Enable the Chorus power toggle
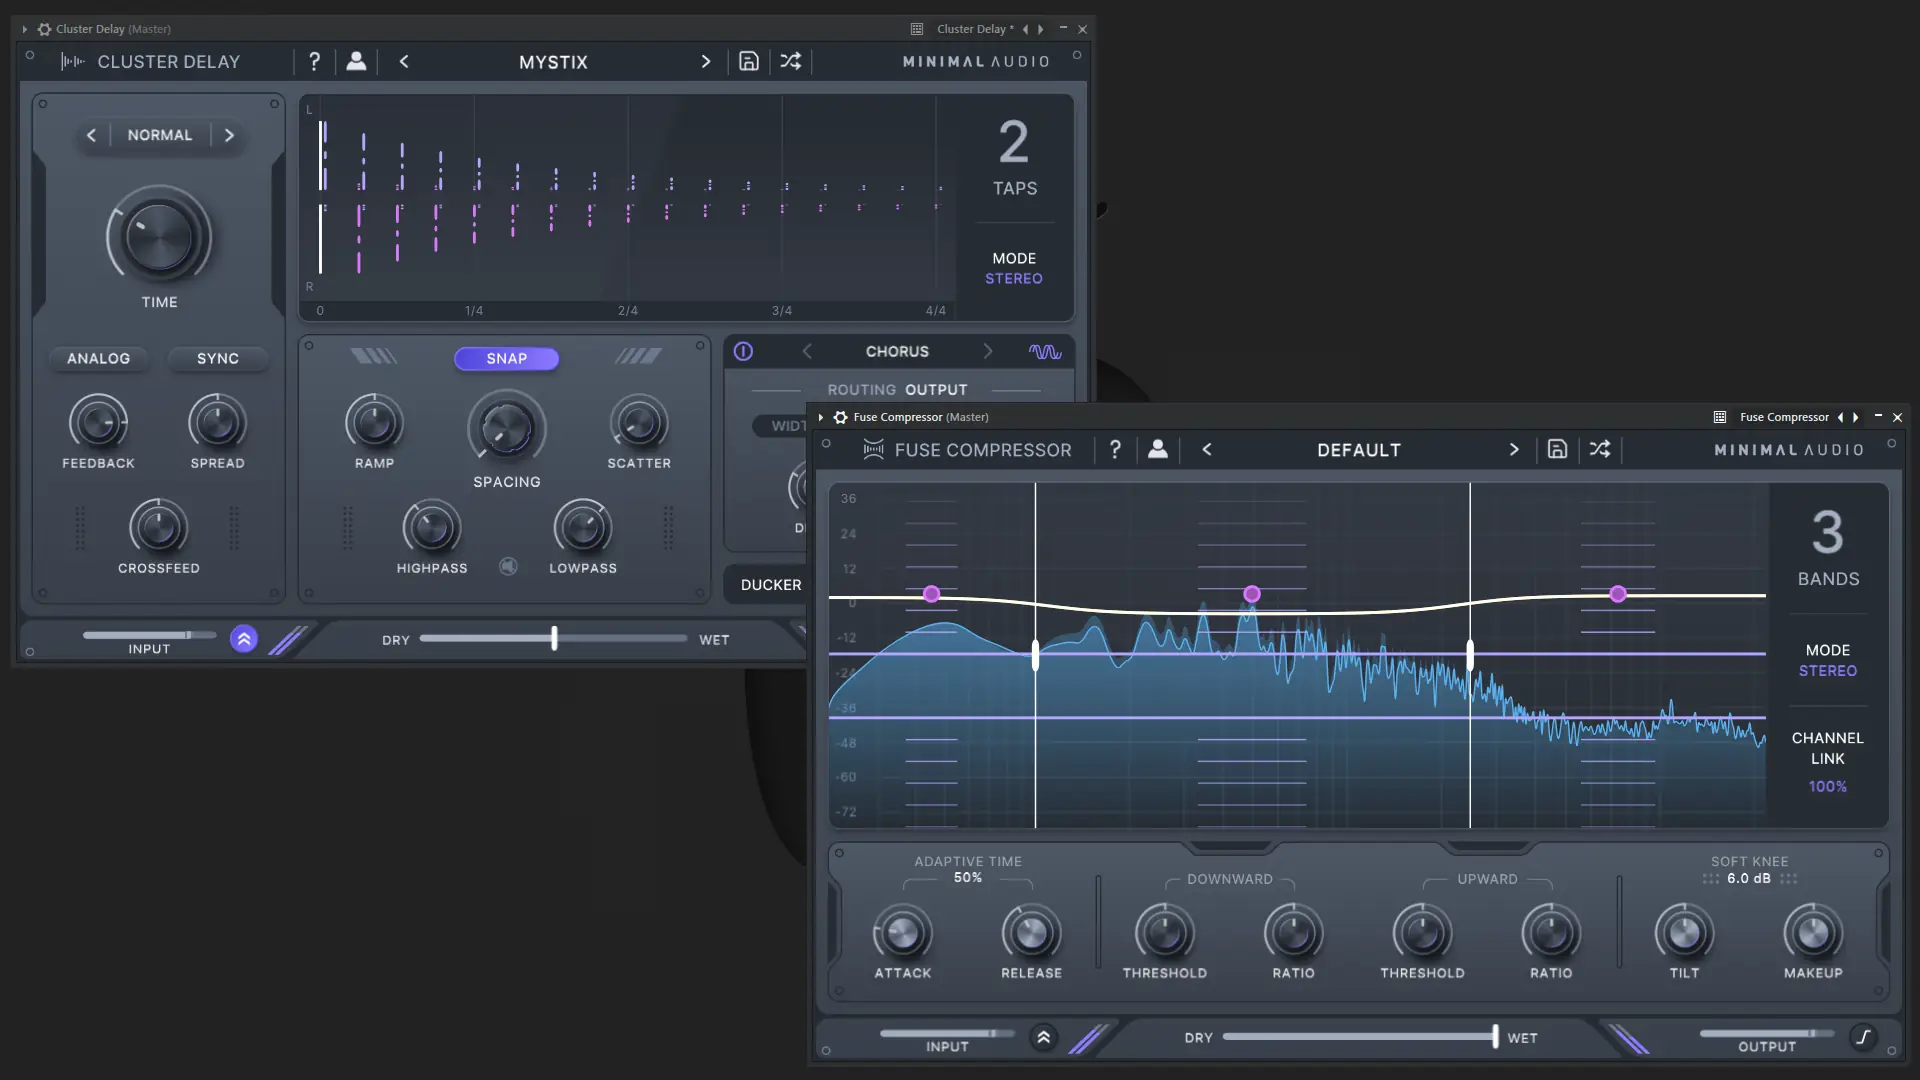The image size is (1920, 1080). tap(744, 351)
